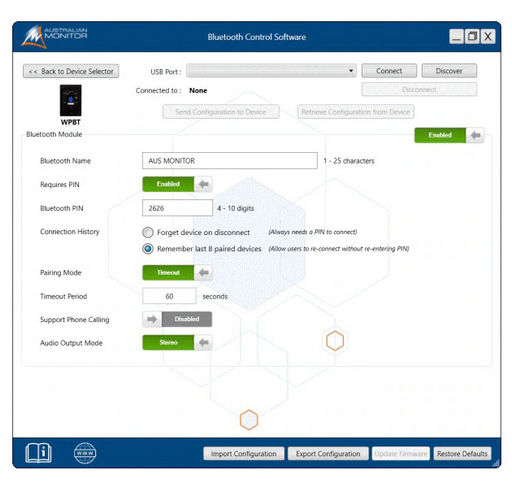Select Remember last 8 paired devices
The image size is (512, 488).
(148, 249)
